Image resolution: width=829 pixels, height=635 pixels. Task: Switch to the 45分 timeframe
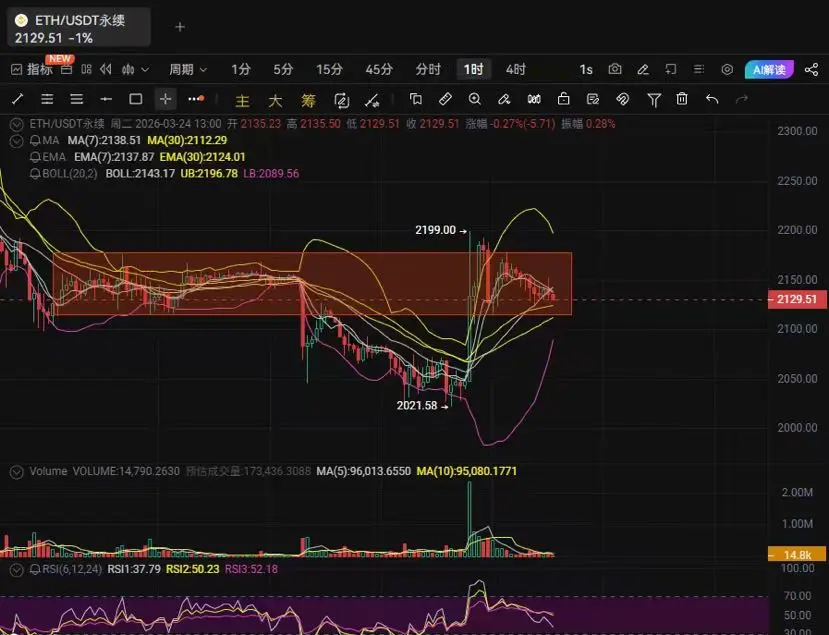coord(379,69)
